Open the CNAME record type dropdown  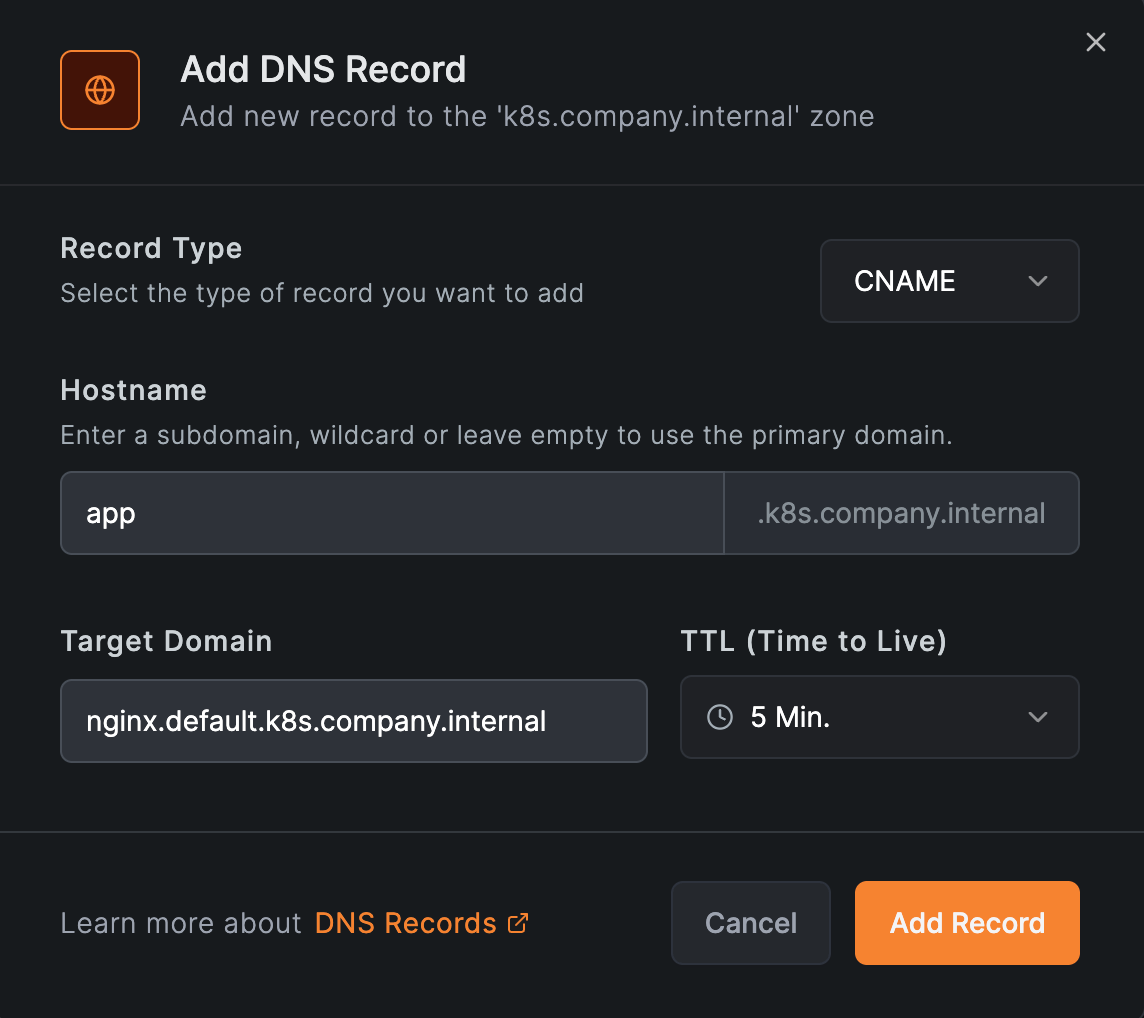click(x=949, y=281)
